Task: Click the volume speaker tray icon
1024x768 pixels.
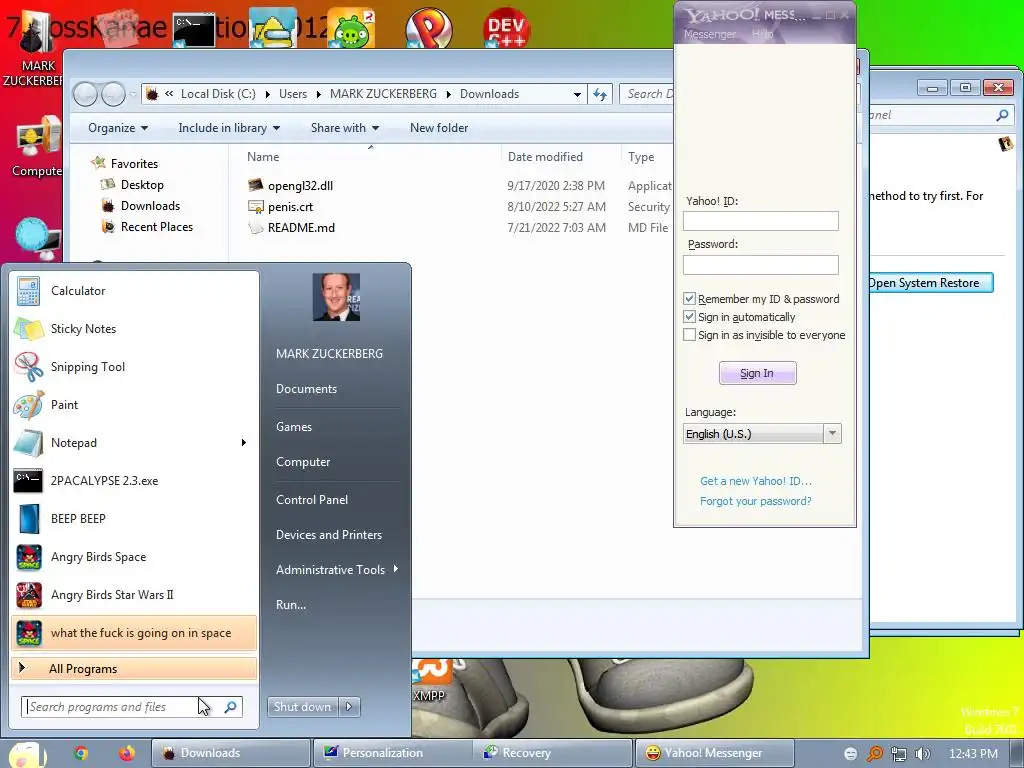Action: coord(922,754)
